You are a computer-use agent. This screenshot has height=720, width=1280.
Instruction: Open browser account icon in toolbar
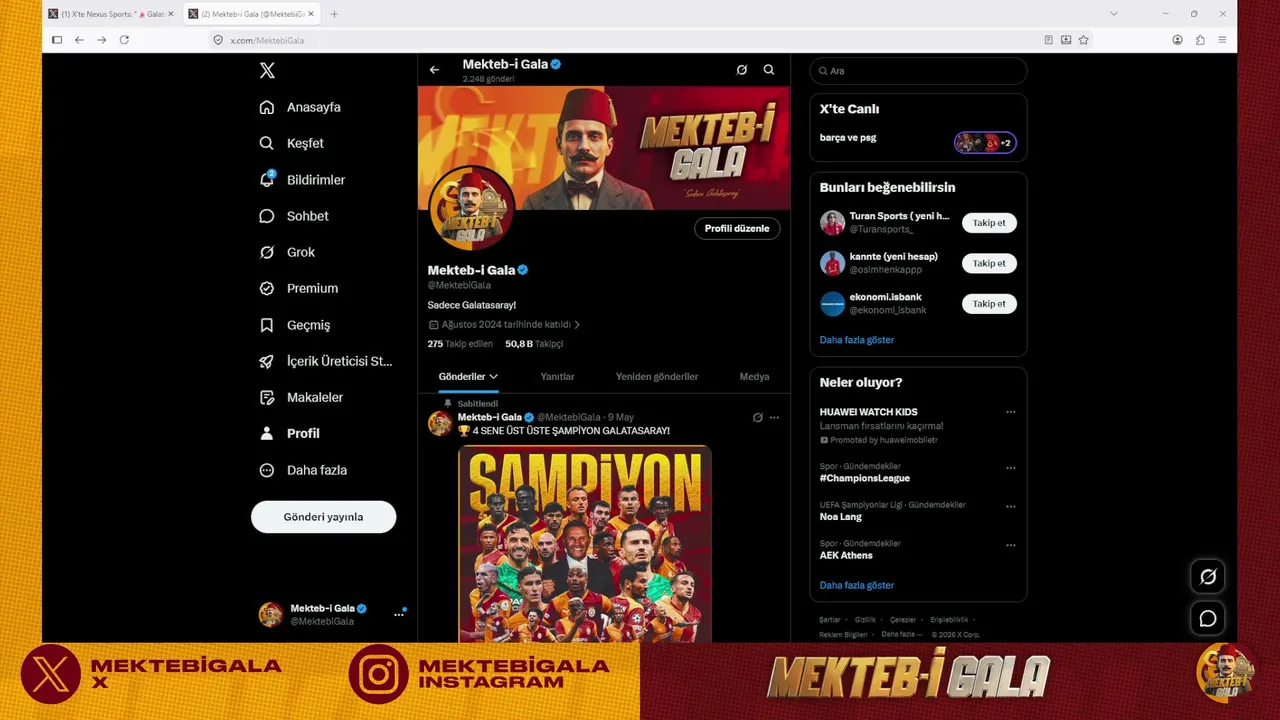(x=1177, y=40)
